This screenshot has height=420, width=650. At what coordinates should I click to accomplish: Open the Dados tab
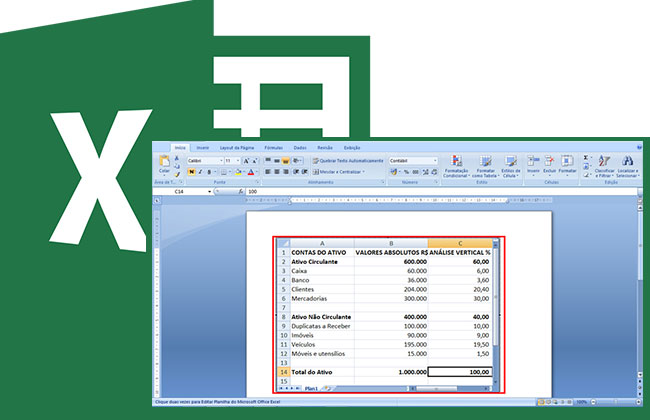point(300,148)
